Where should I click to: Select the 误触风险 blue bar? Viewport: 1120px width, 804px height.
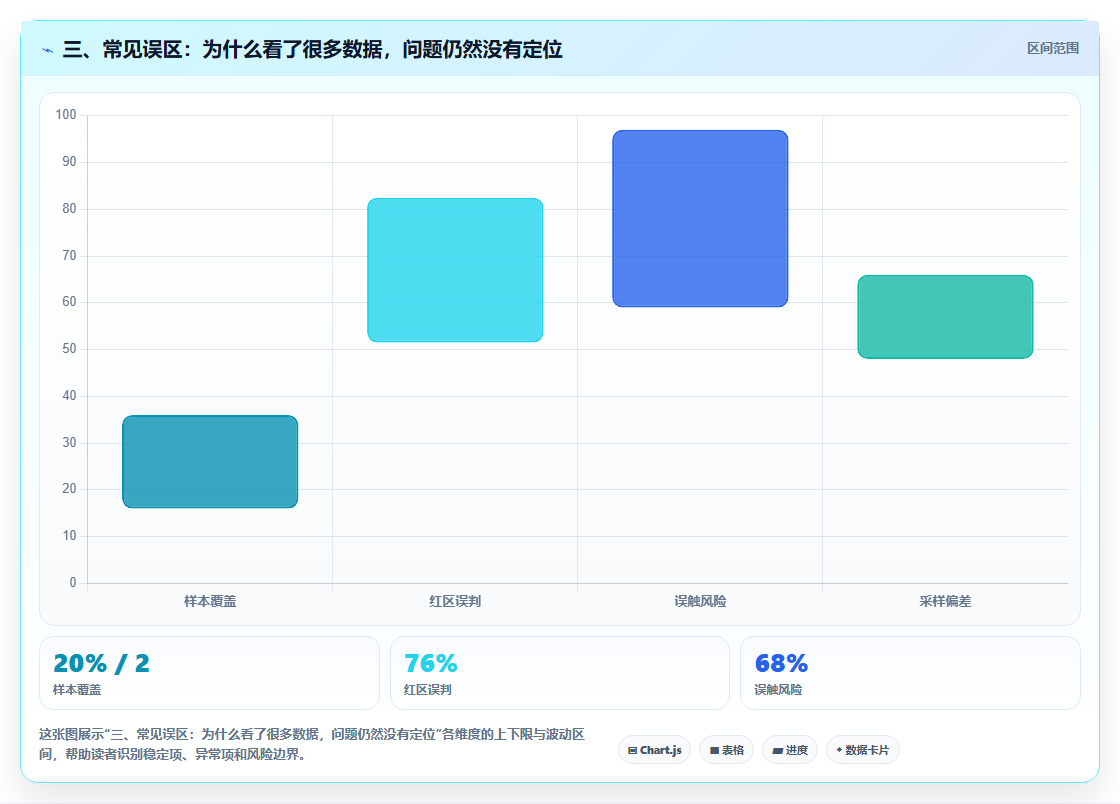pyautogui.click(x=700, y=218)
